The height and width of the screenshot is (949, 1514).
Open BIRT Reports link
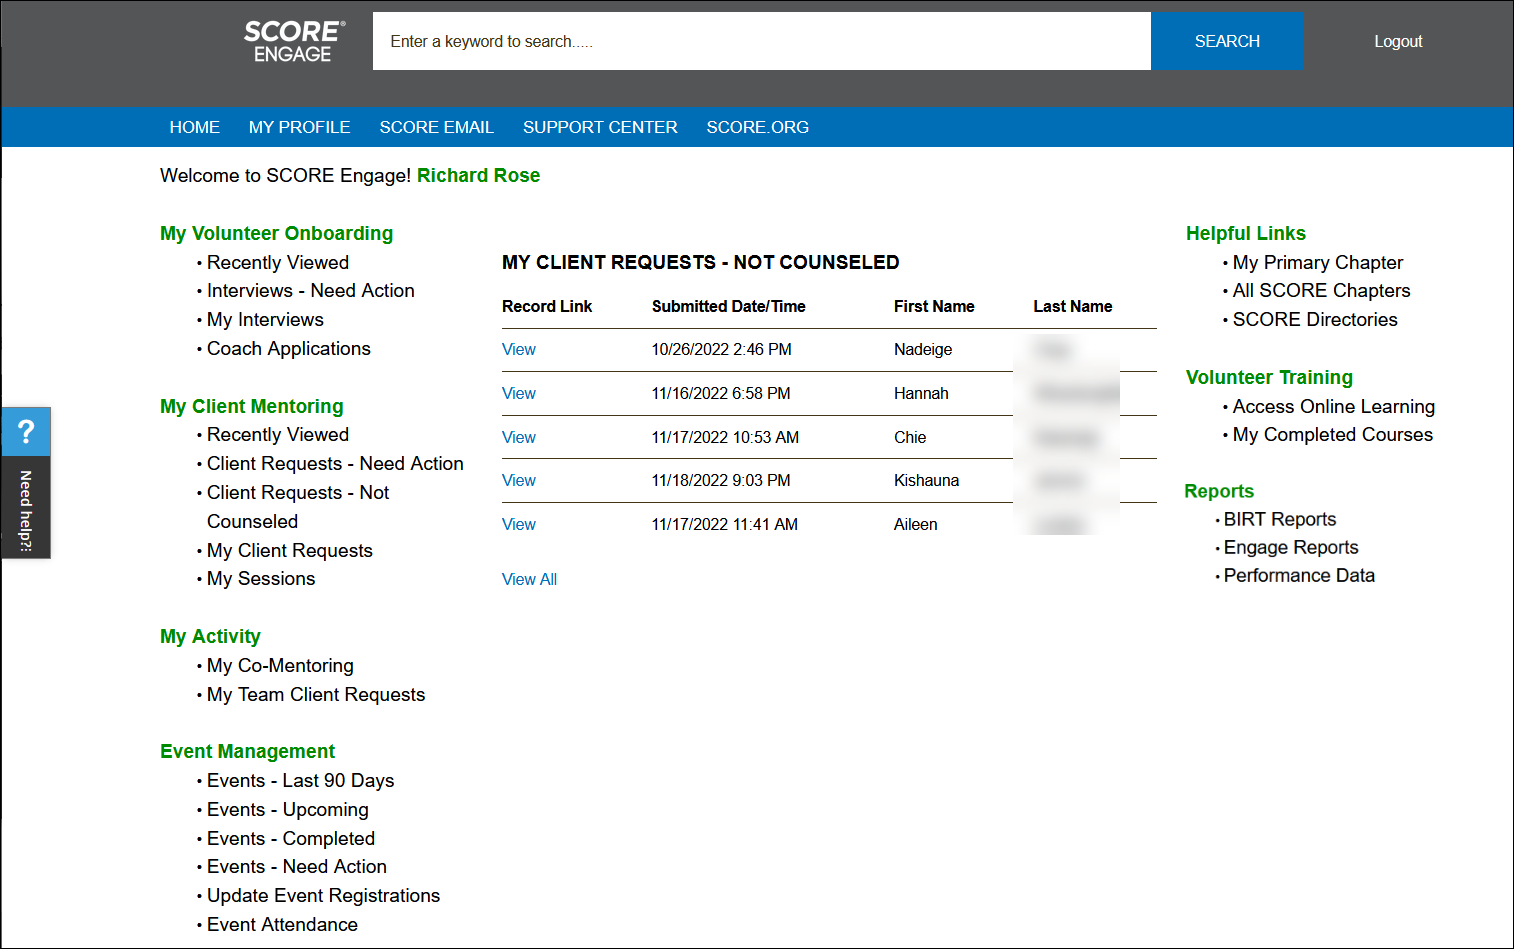pyautogui.click(x=1280, y=519)
